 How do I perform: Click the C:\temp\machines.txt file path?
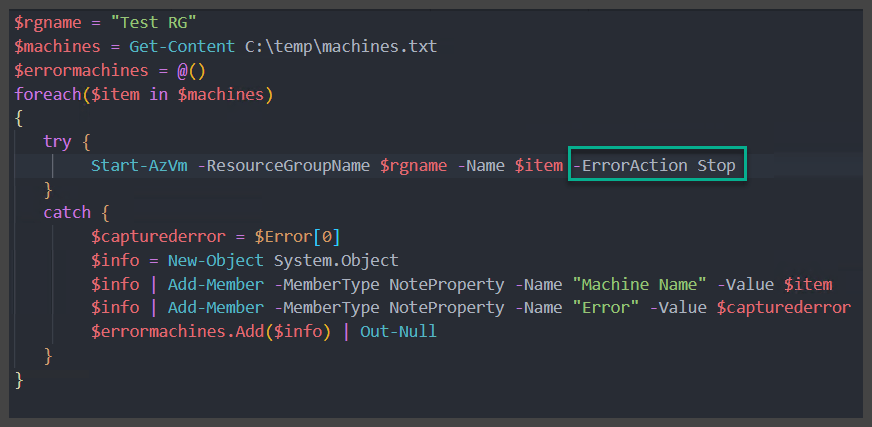pyautogui.click(x=296, y=47)
